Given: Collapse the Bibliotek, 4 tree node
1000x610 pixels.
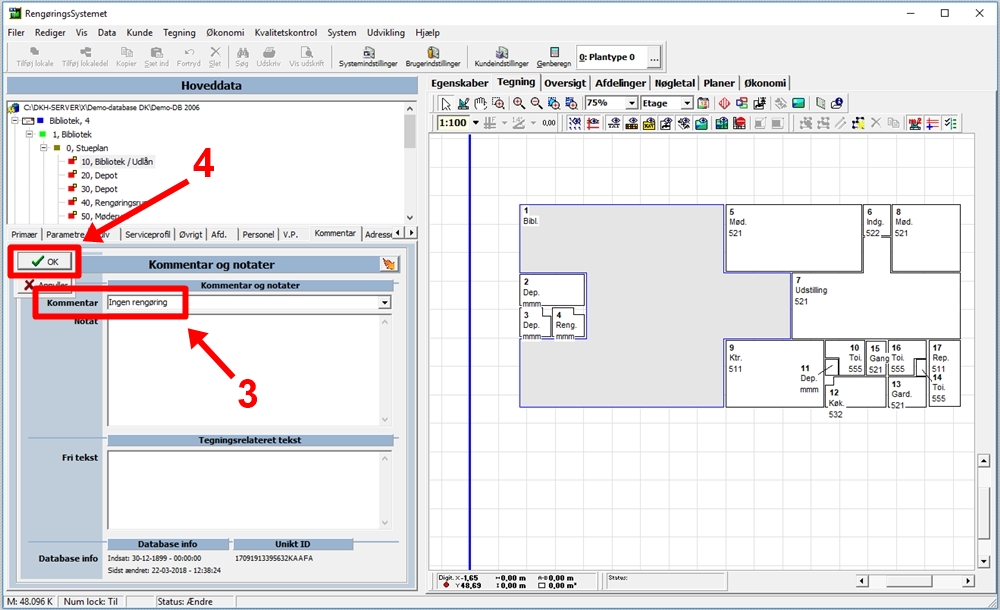Looking at the screenshot, I should click(x=14, y=121).
